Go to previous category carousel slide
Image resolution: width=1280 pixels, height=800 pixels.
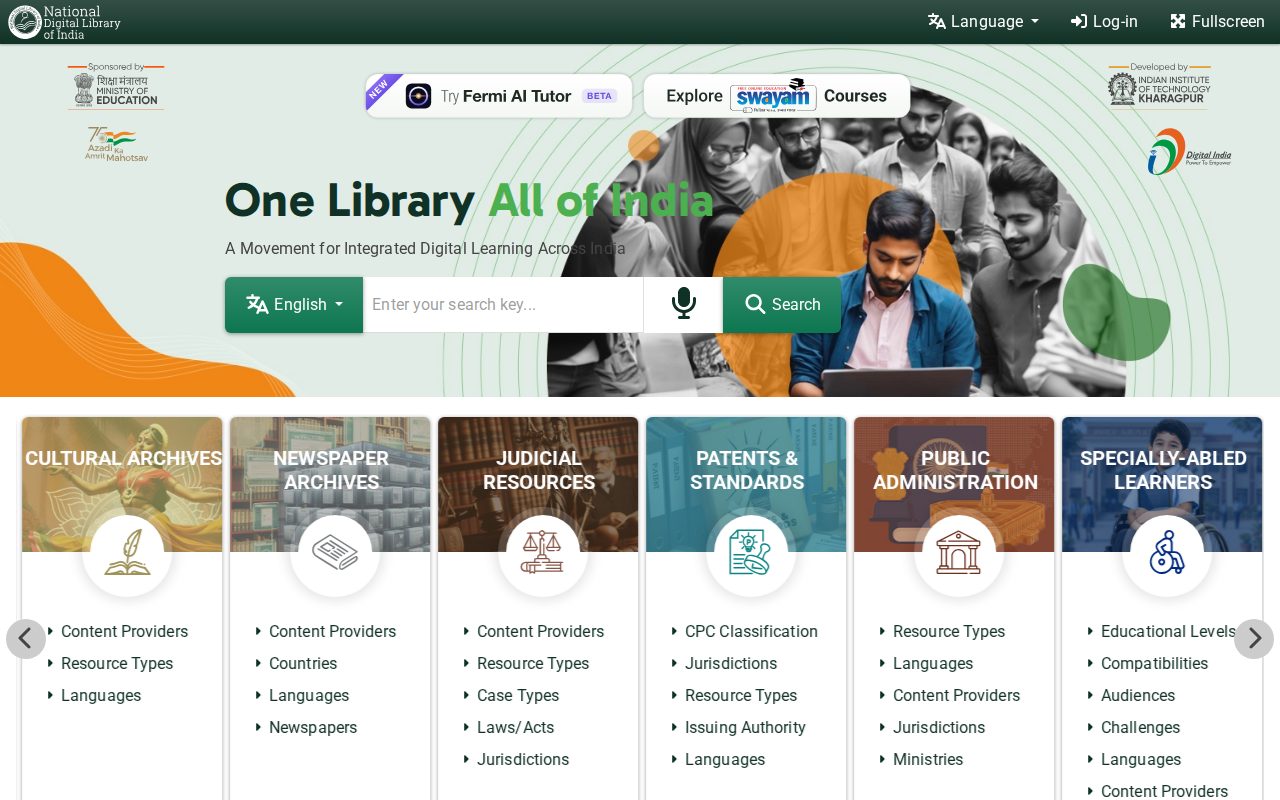(x=26, y=638)
